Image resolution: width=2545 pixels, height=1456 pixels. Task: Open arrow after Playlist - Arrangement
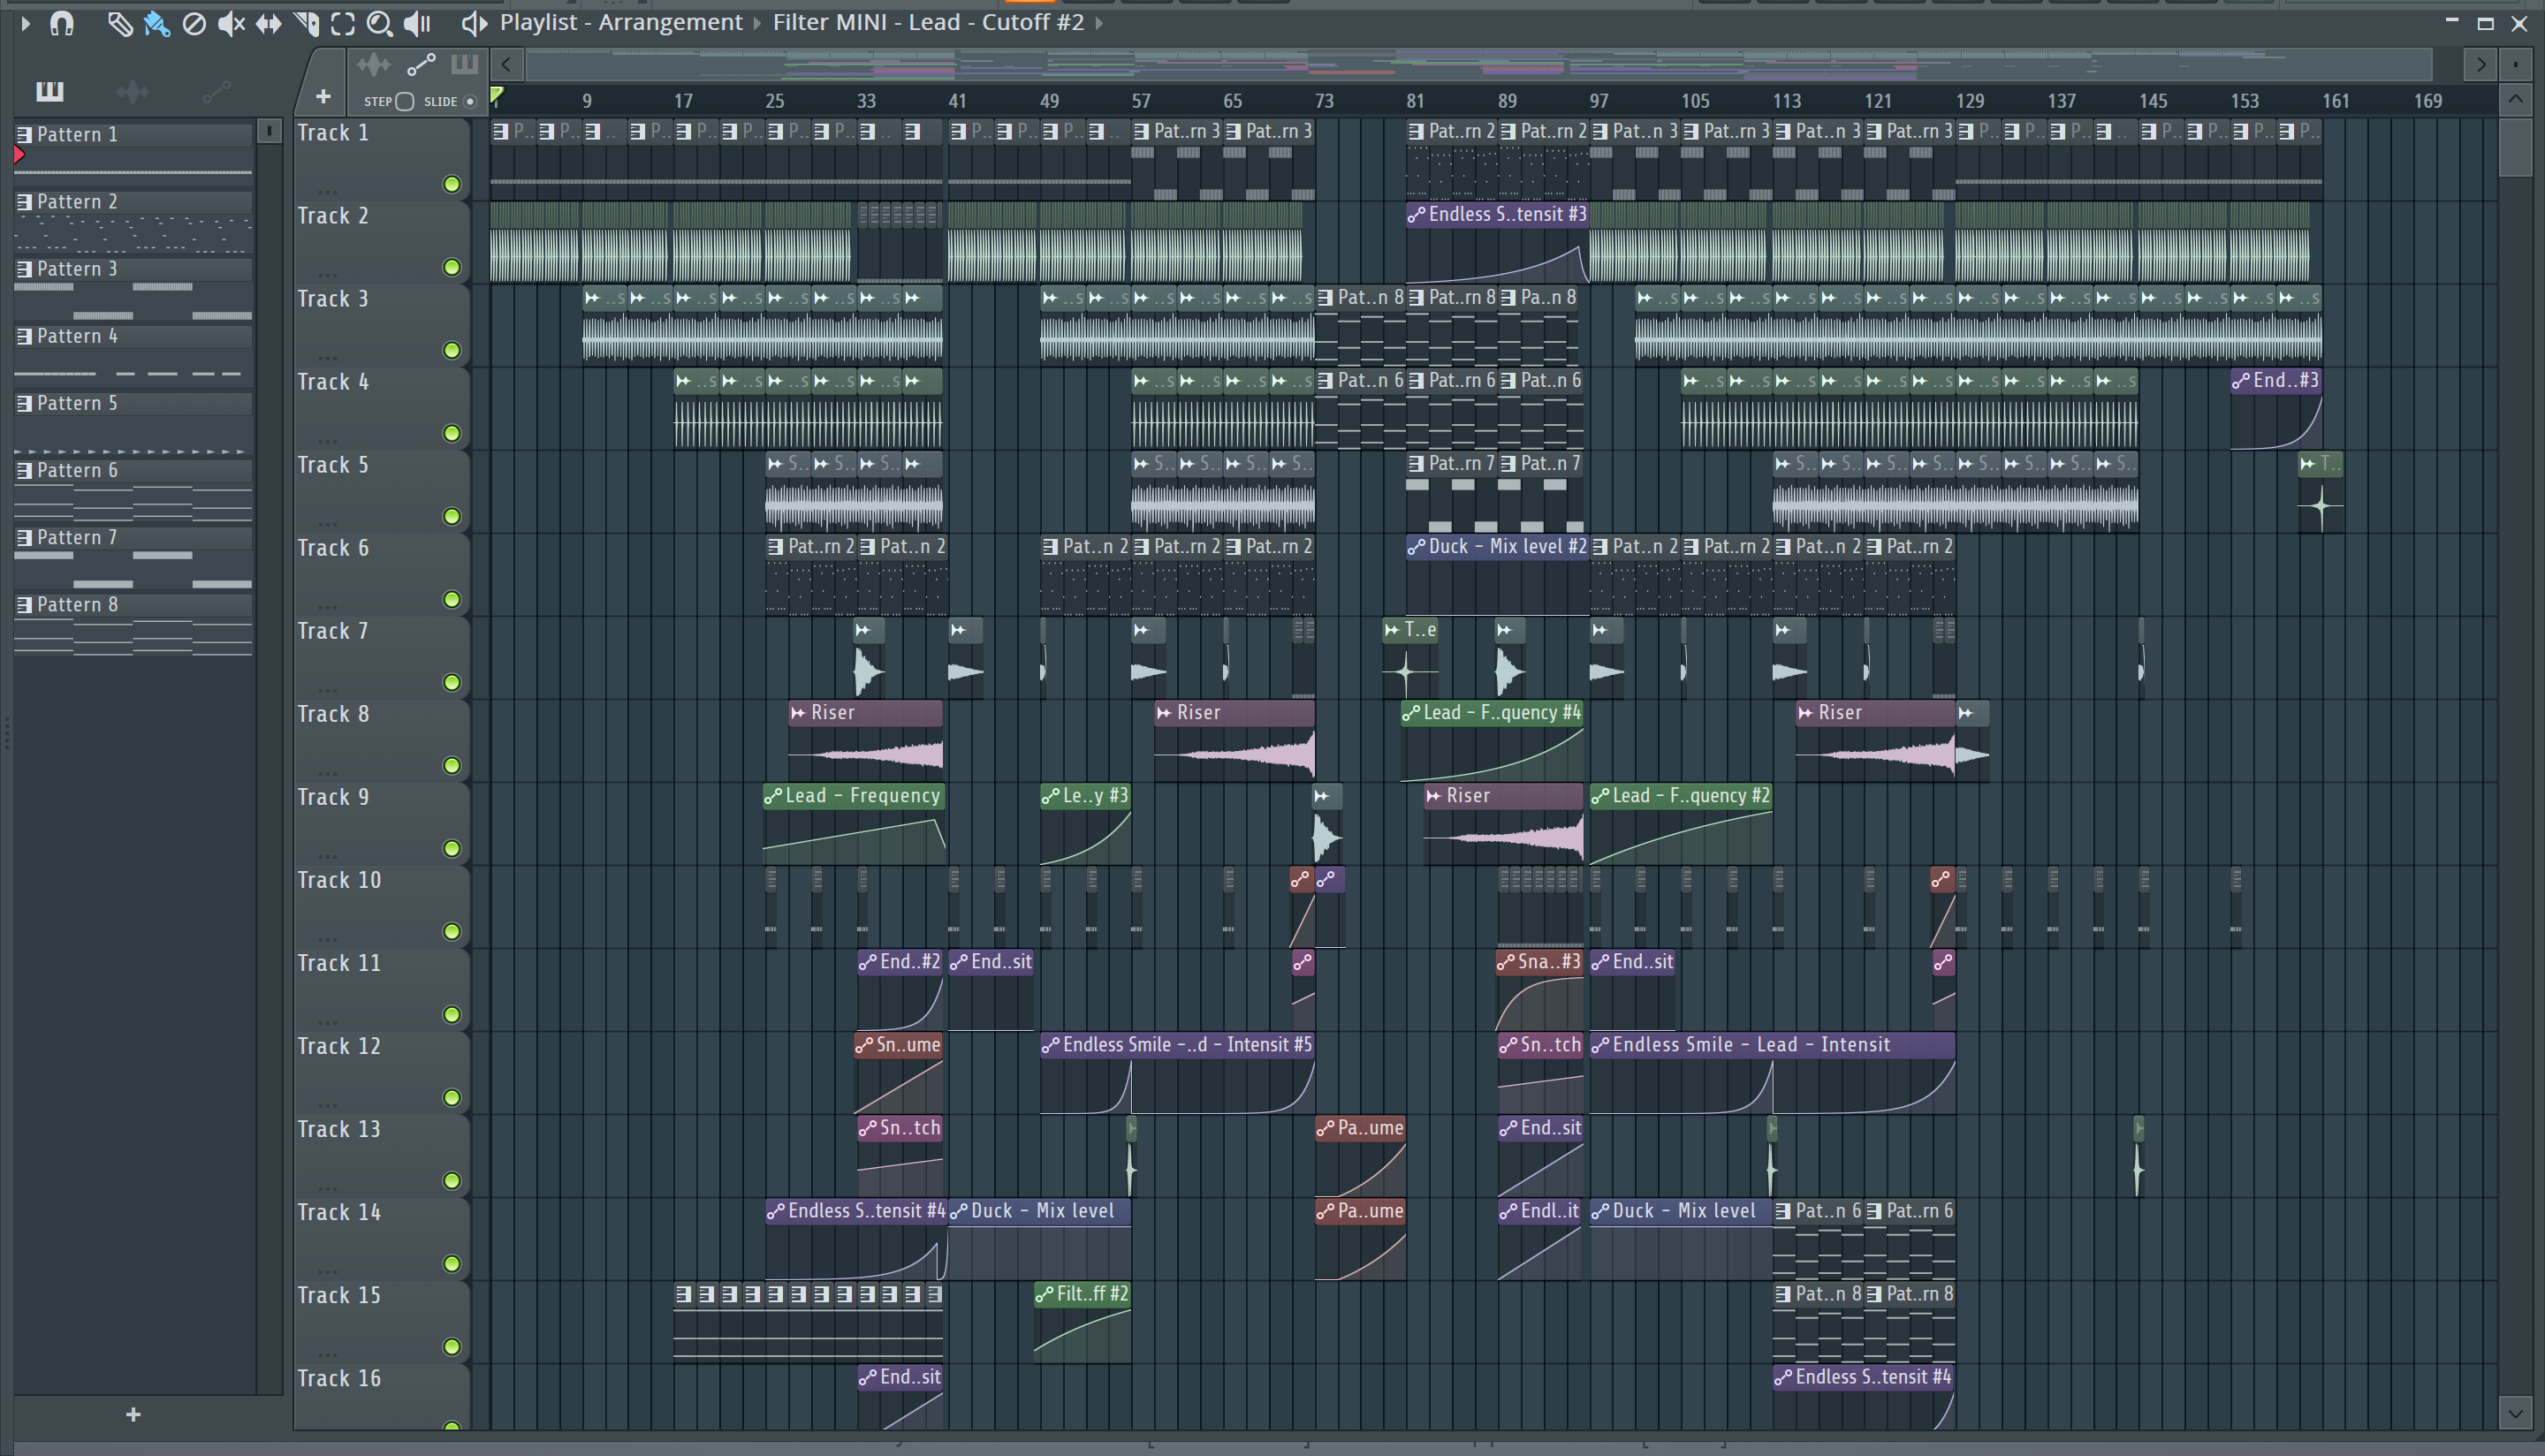[758, 23]
